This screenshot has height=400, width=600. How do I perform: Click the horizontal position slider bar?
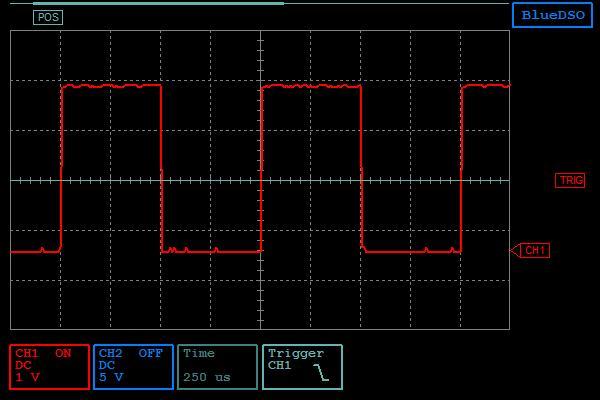coord(158,3)
